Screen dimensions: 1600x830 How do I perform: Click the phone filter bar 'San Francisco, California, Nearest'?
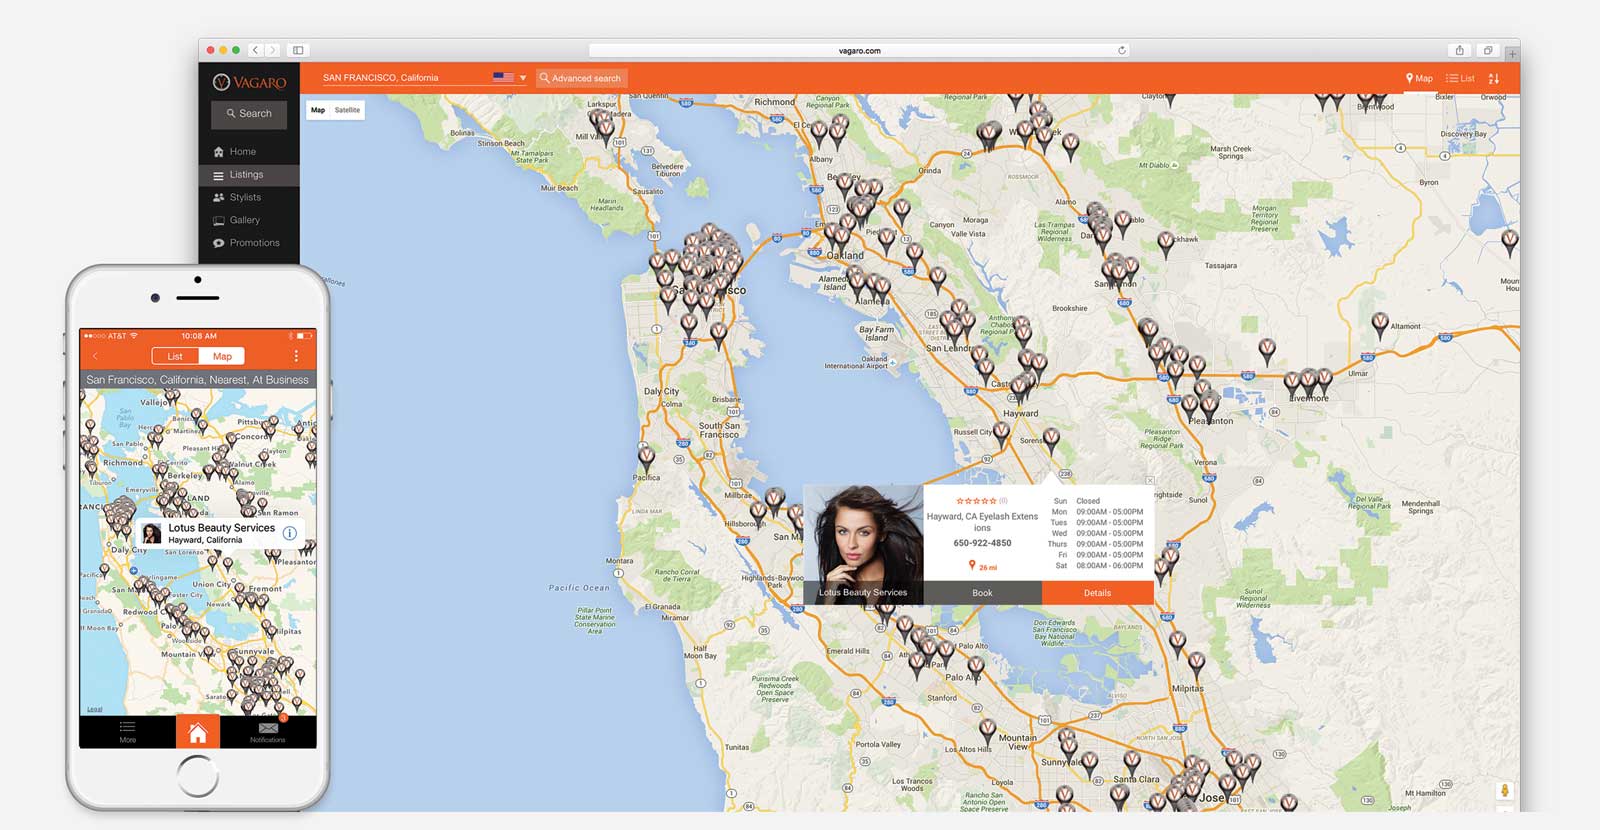pos(198,380)
